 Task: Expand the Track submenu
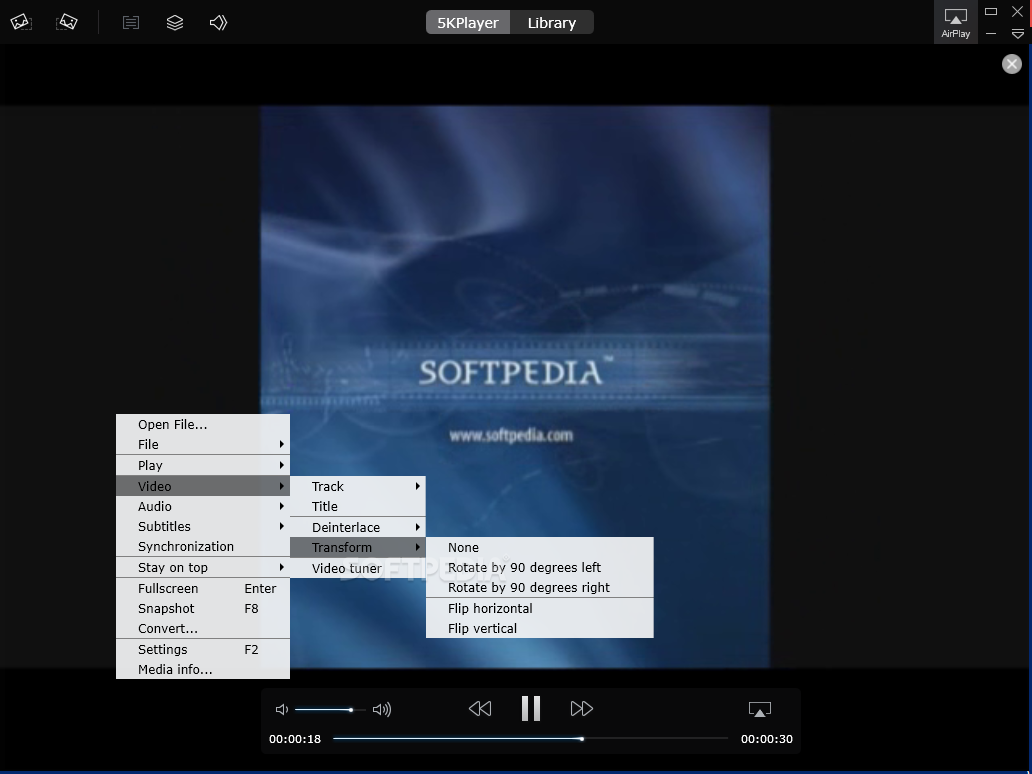[x=358, y=486]
